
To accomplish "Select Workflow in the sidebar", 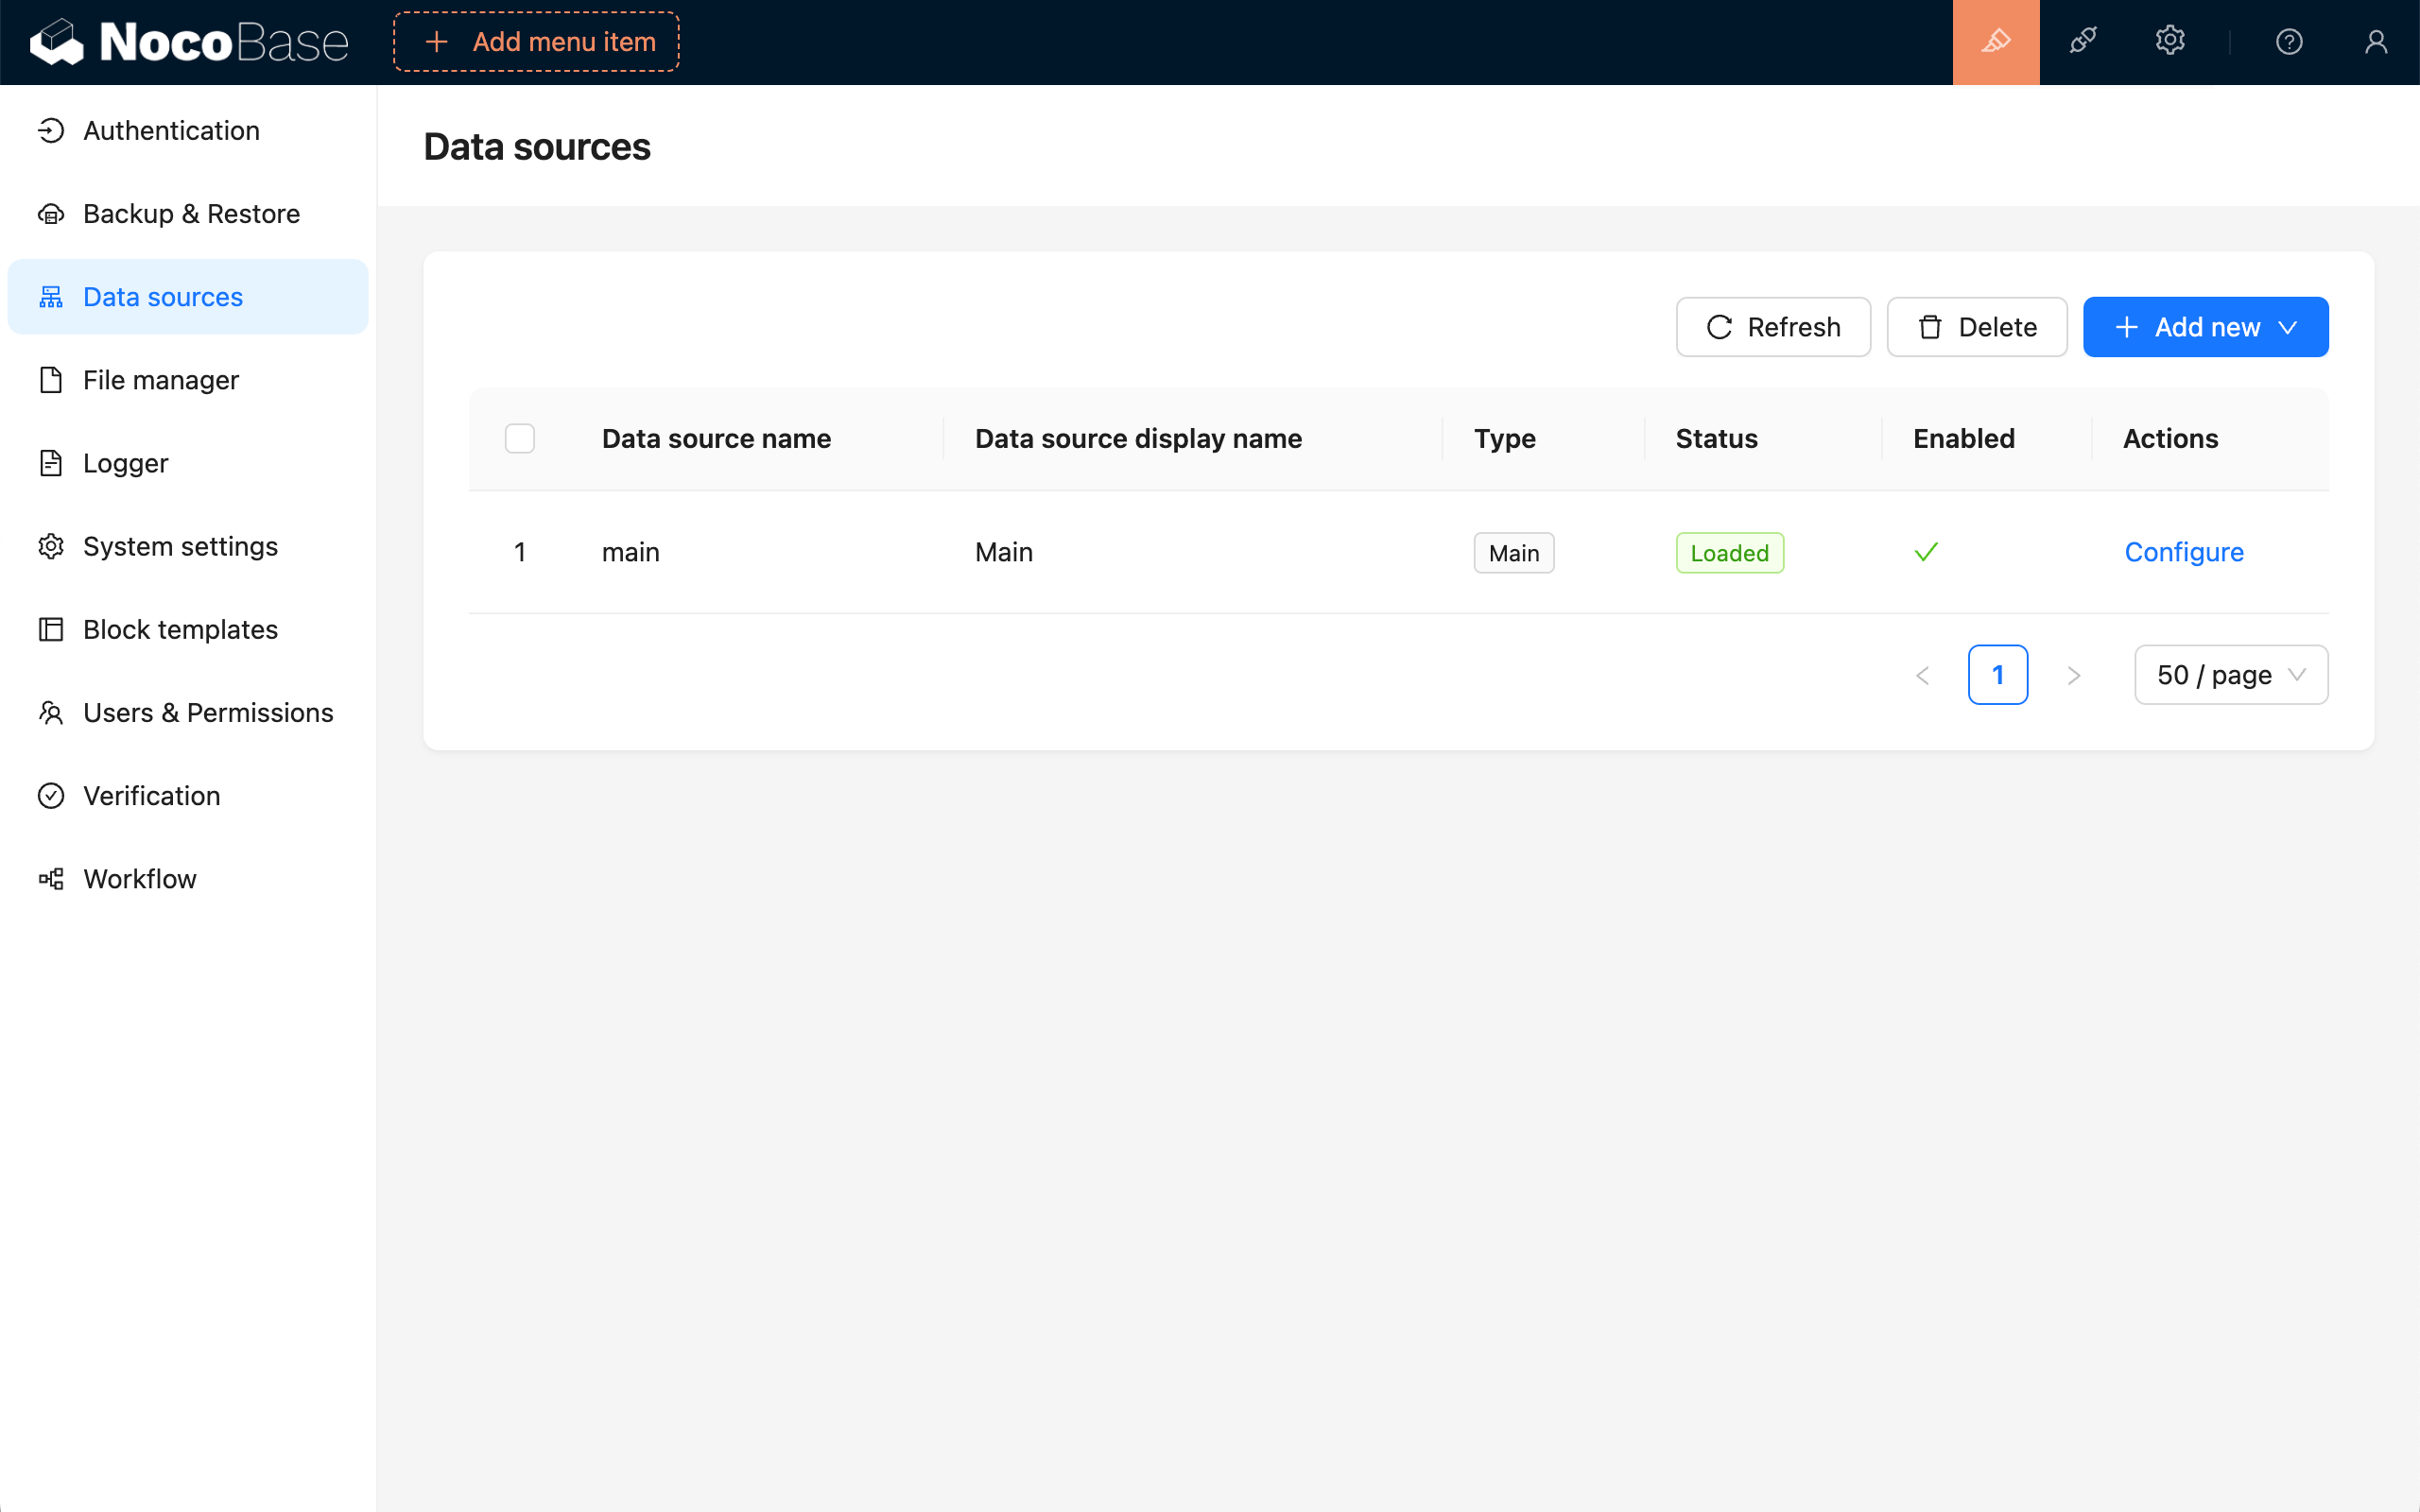I will (140, 879).
